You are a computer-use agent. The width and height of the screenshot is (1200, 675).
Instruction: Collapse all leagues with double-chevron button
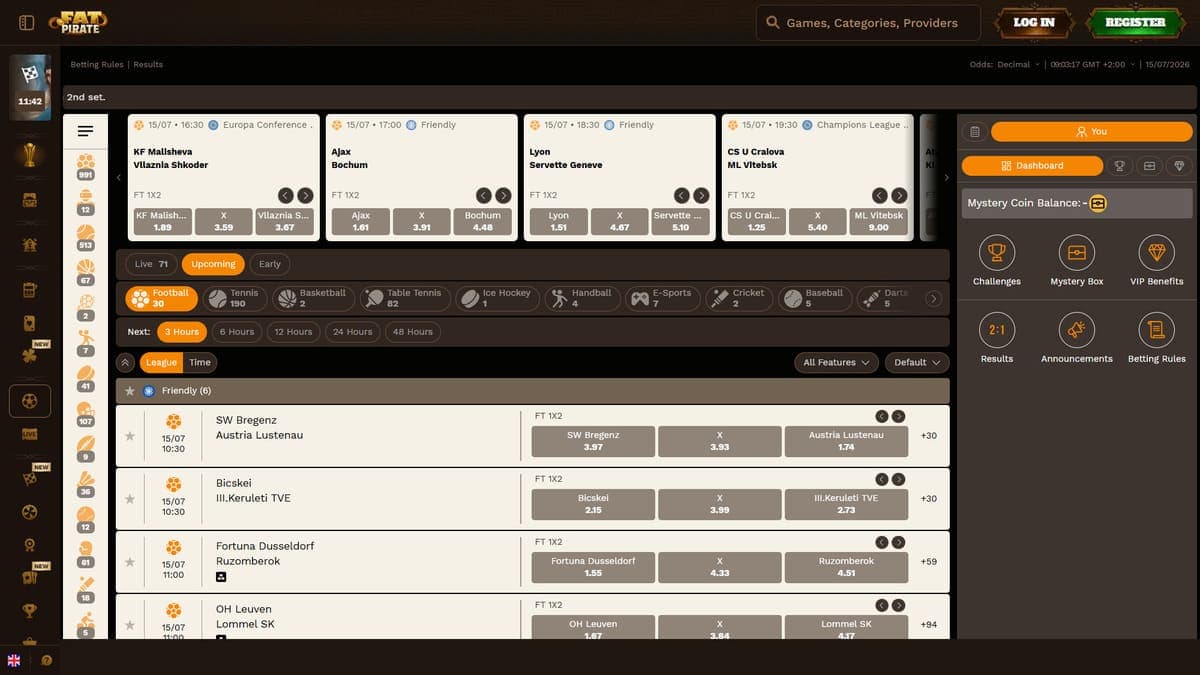[x=125, y=362]
